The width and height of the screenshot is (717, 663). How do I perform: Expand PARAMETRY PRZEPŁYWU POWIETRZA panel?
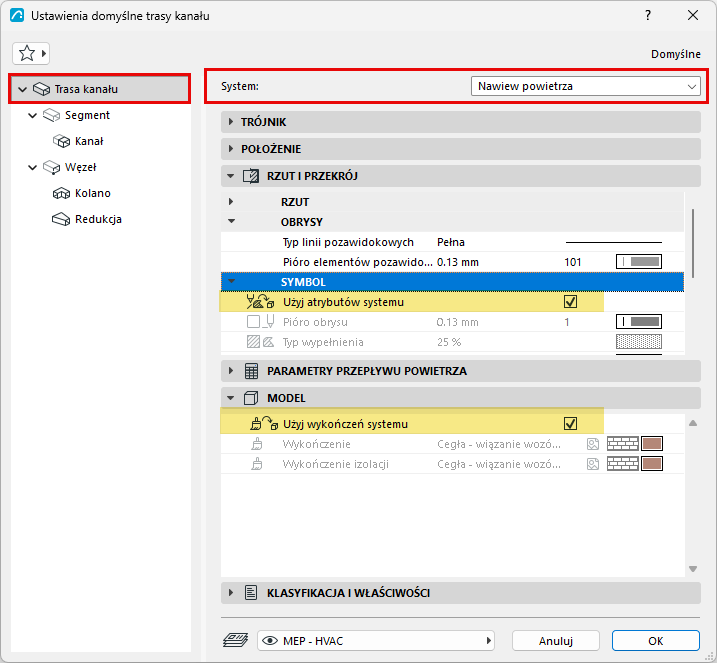460,371
